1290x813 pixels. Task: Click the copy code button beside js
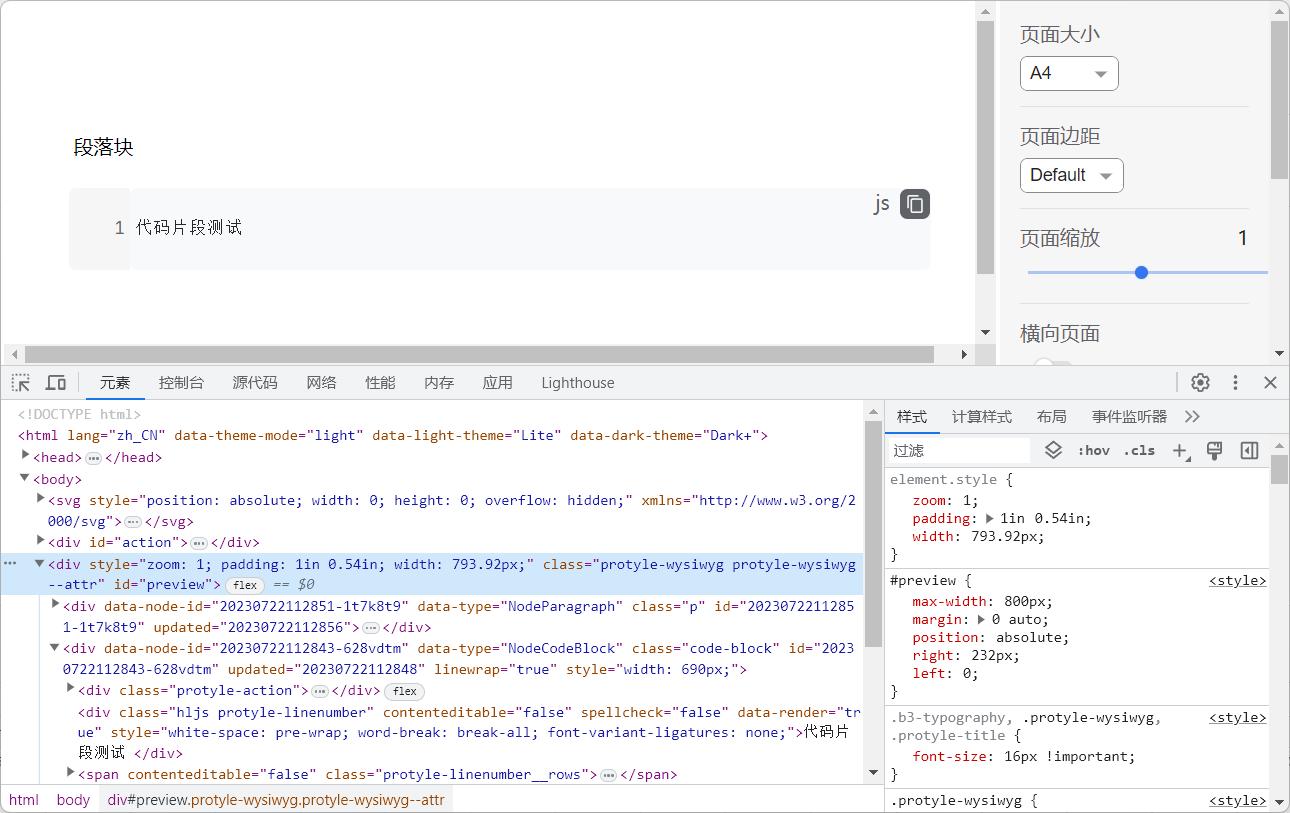click(x=914, y=204)
